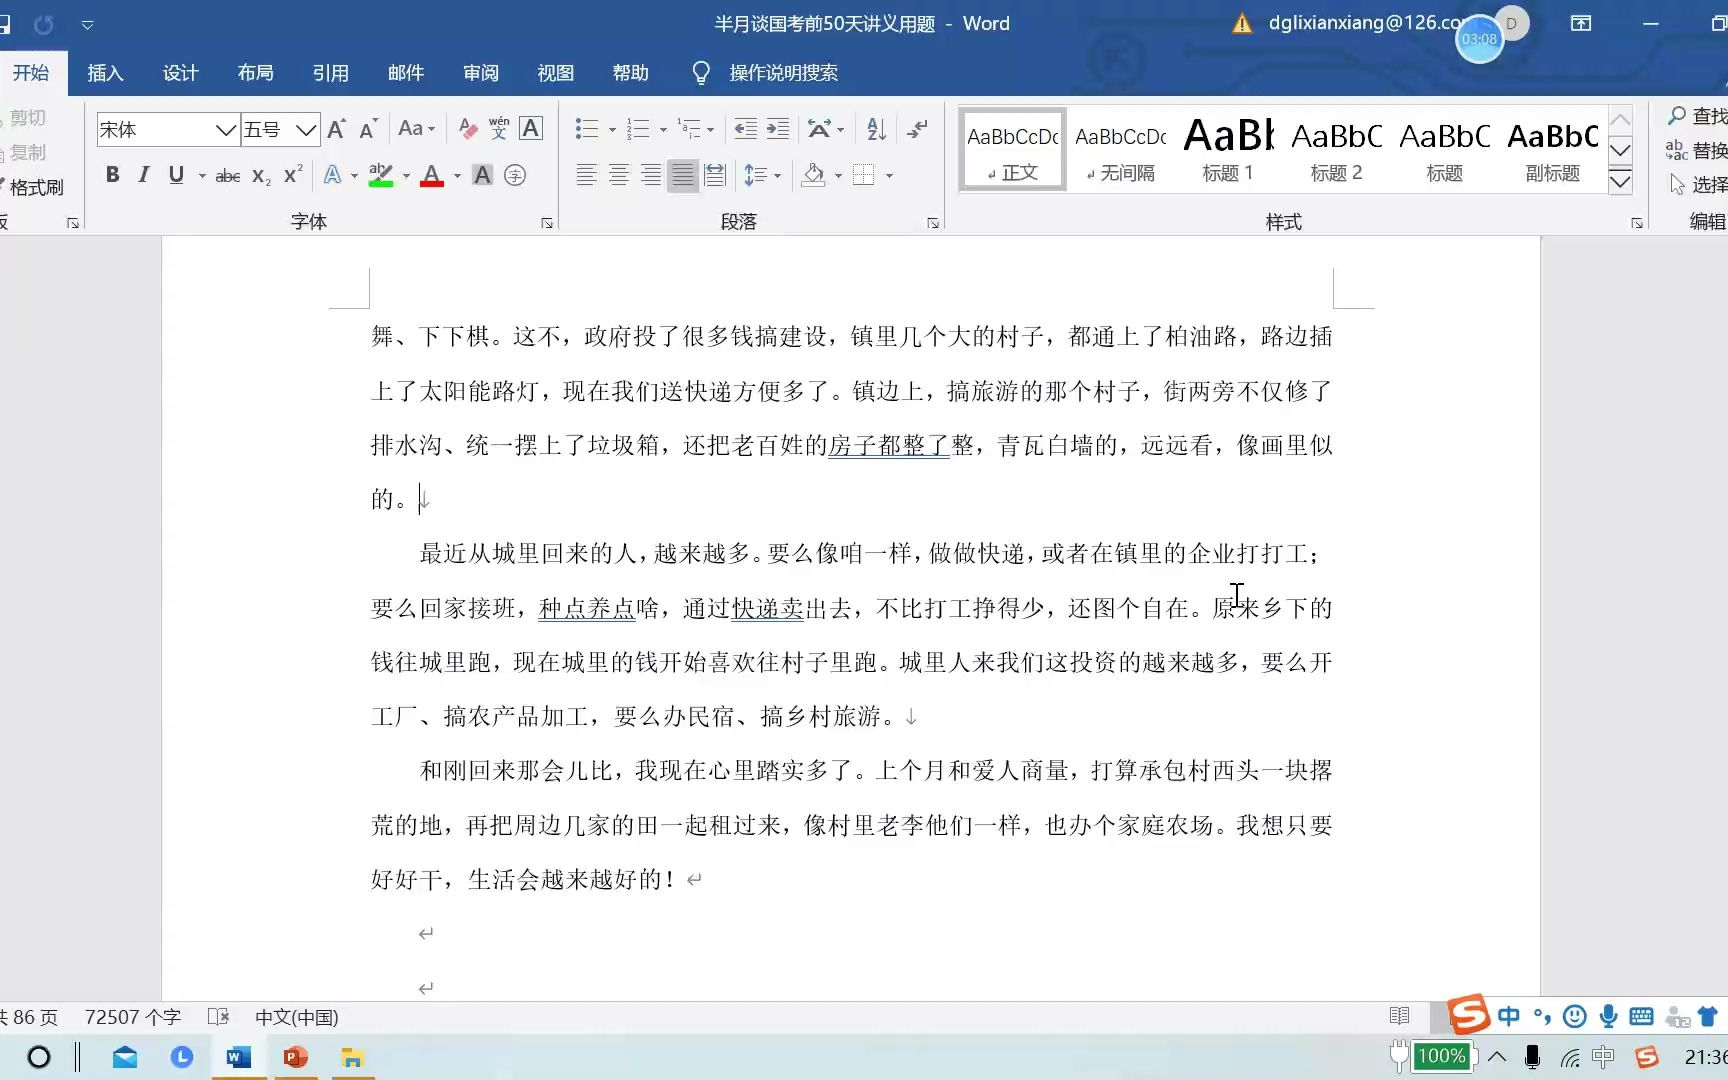Click word count 72507 个字
The image size is (1728, 1080).
(x=133, y=1017)
